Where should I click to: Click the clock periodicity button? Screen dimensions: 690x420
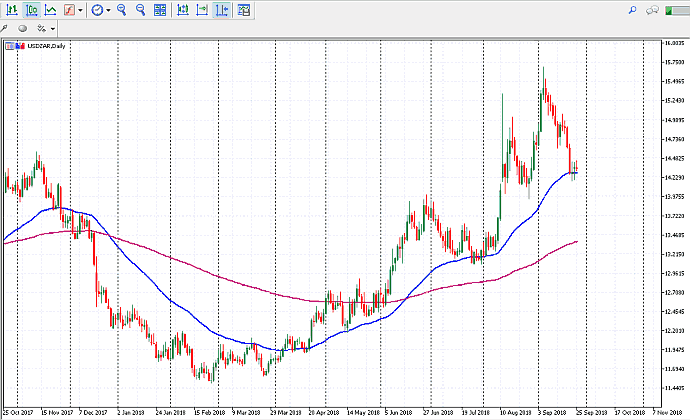click(97, 10)
